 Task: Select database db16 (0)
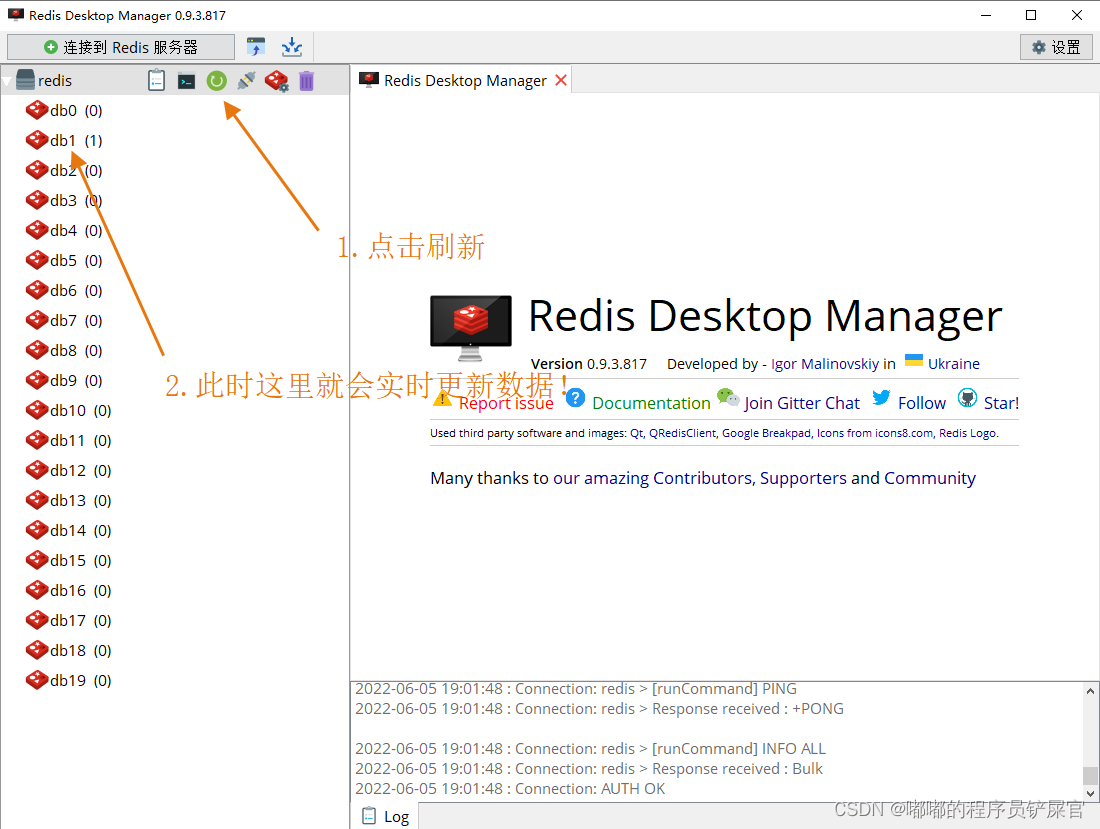pyautogui.click(x=68, y=591)
